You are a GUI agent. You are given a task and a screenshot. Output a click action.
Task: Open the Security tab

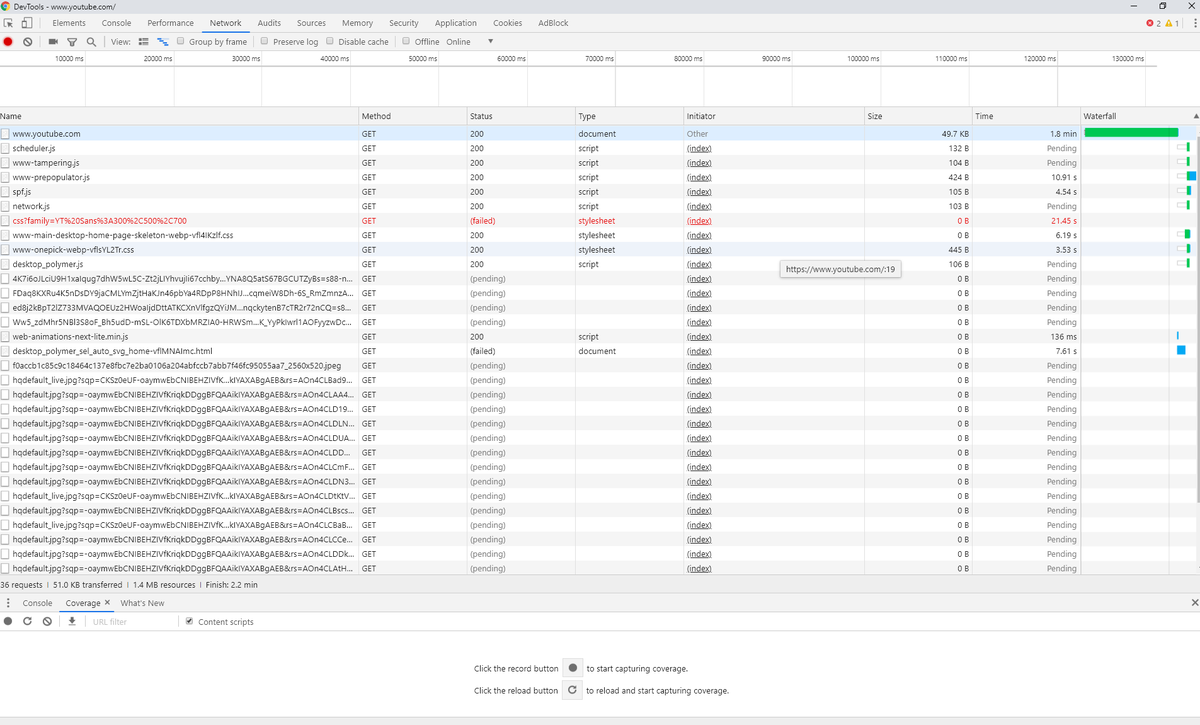404,23
